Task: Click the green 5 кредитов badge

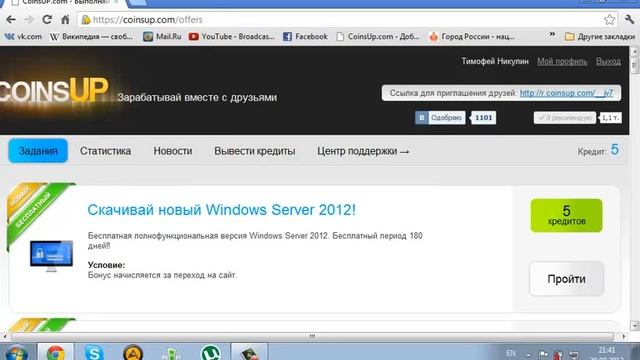Action: (x=567, y=216)
